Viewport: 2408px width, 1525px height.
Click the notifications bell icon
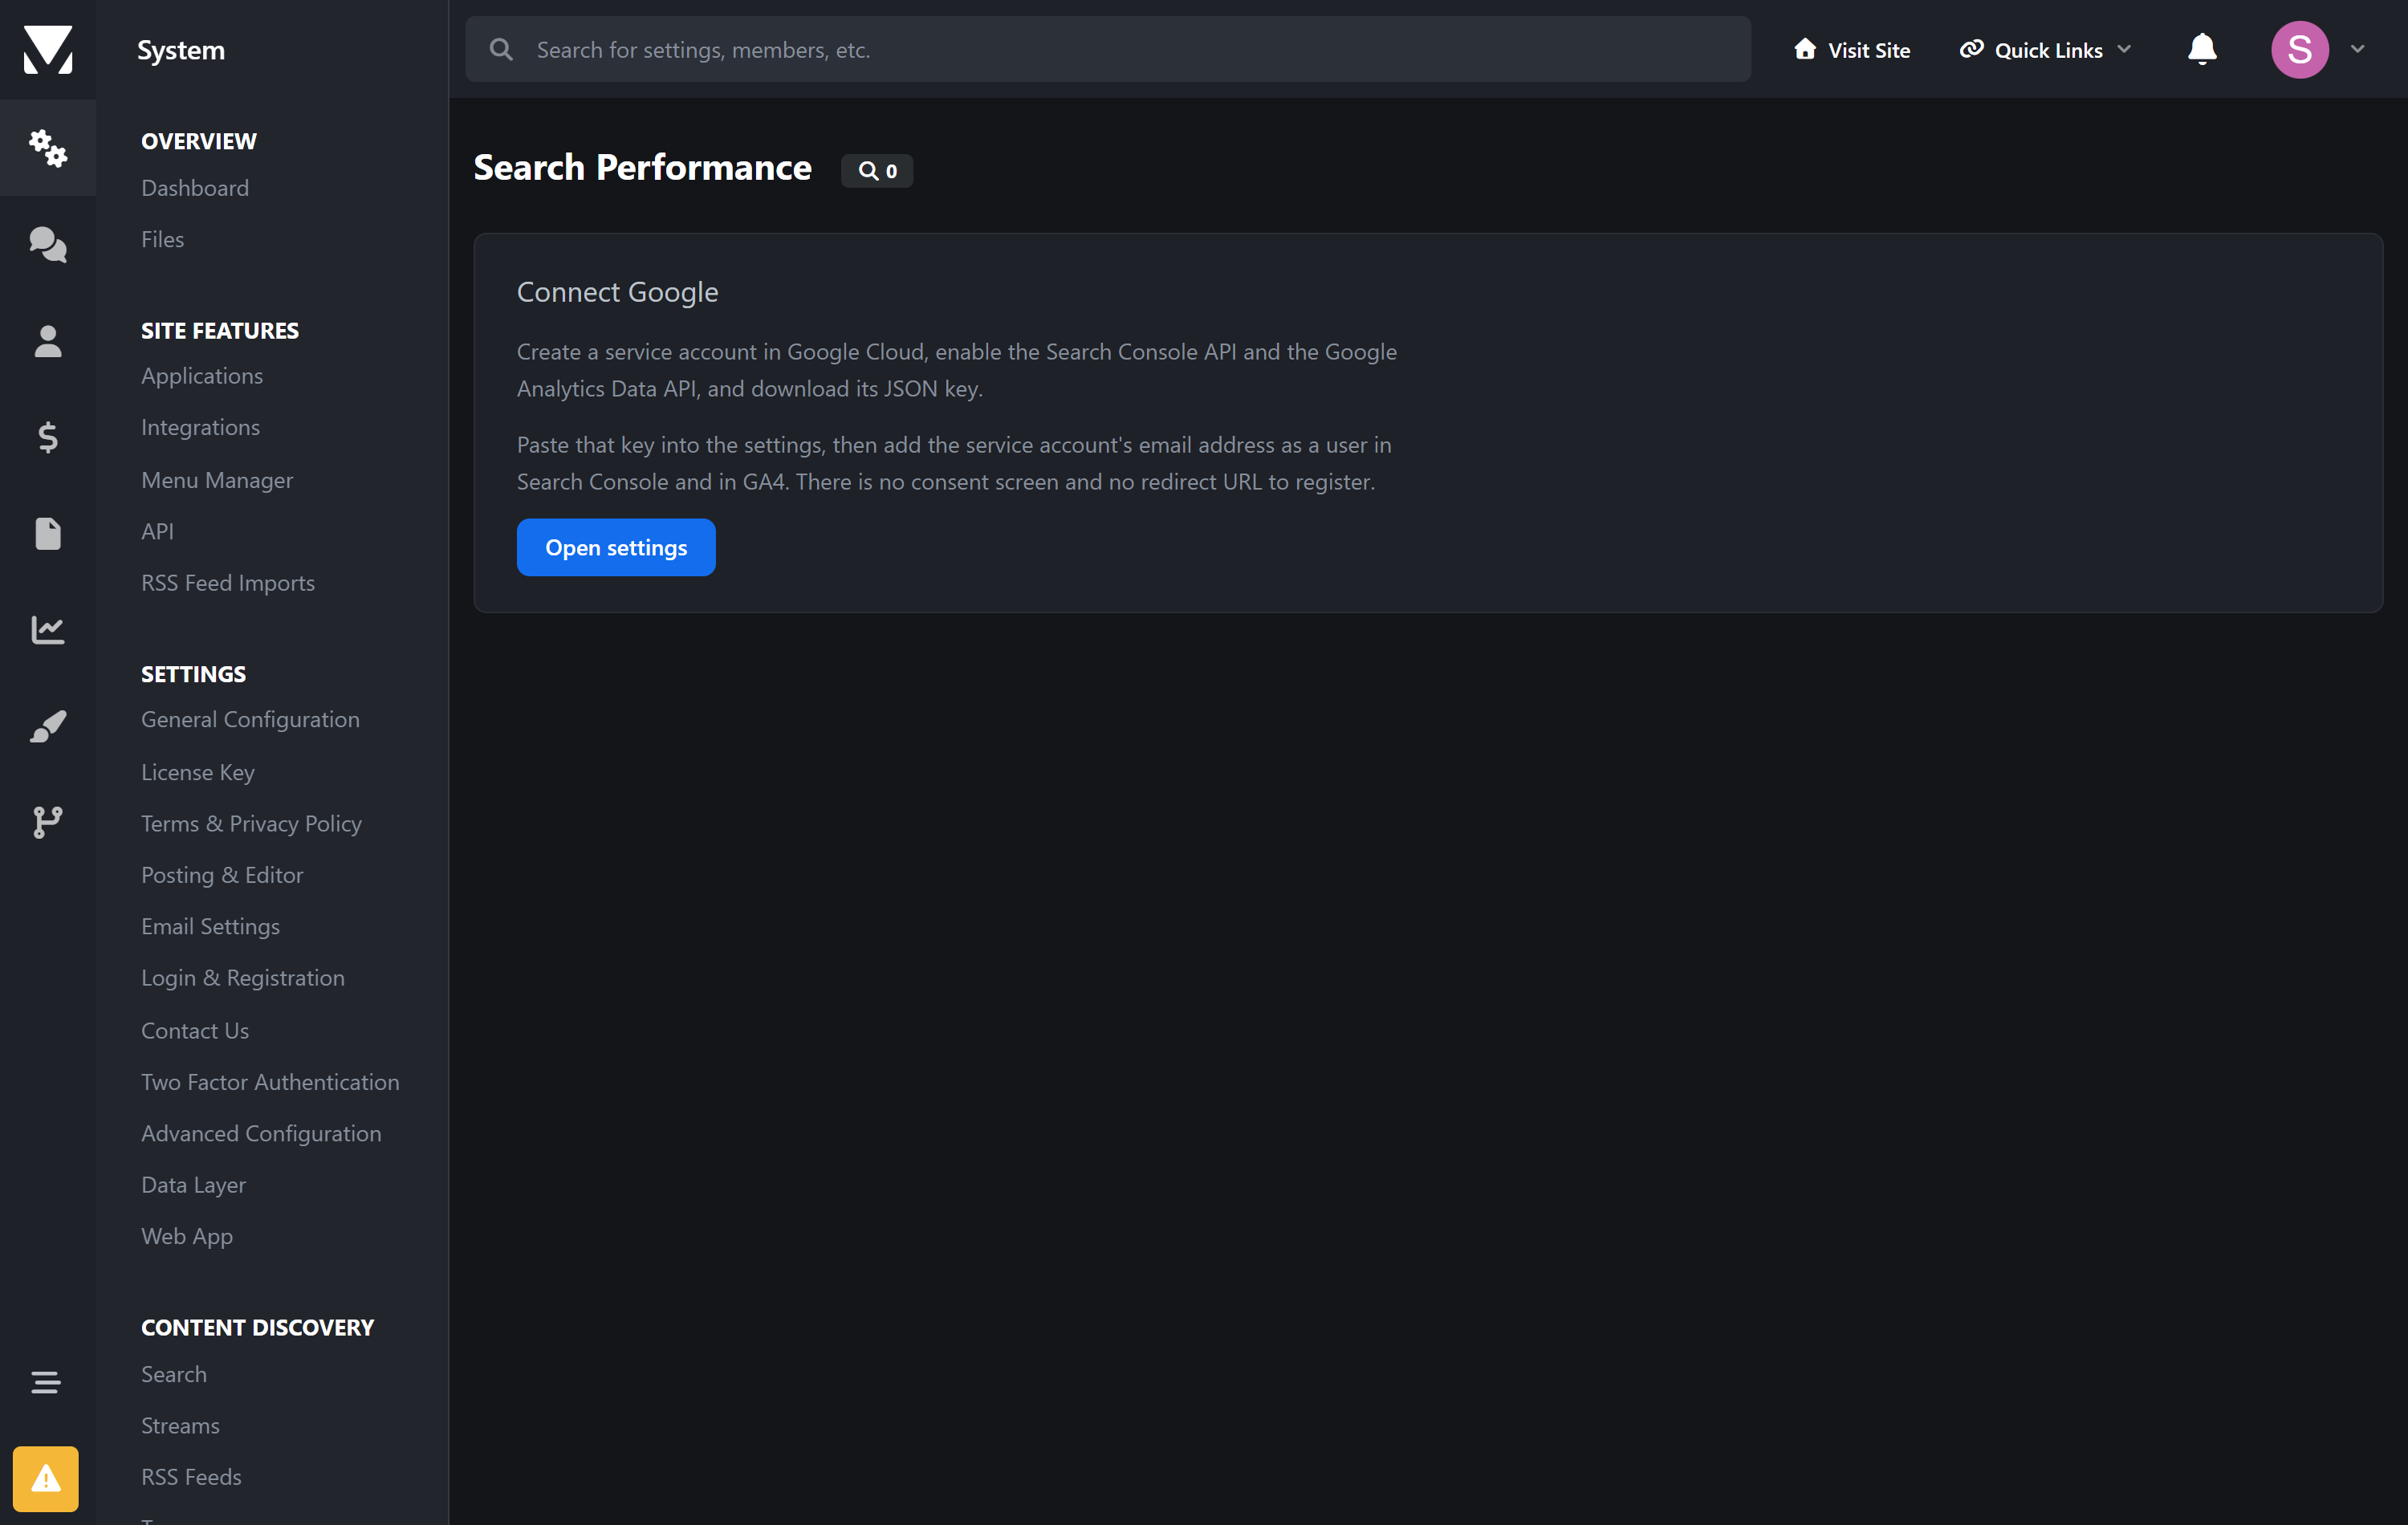coord(2202,49)
